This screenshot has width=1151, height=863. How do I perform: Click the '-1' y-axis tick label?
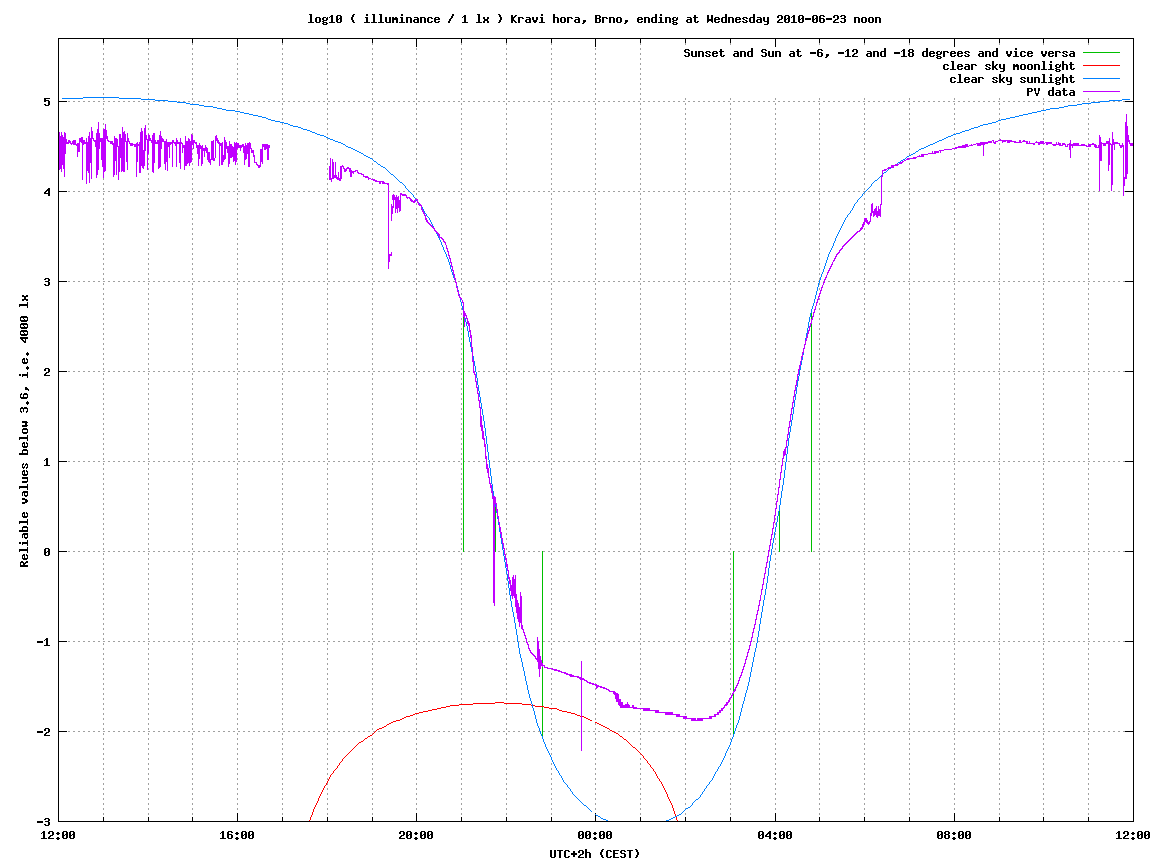(x=44, y=642)
